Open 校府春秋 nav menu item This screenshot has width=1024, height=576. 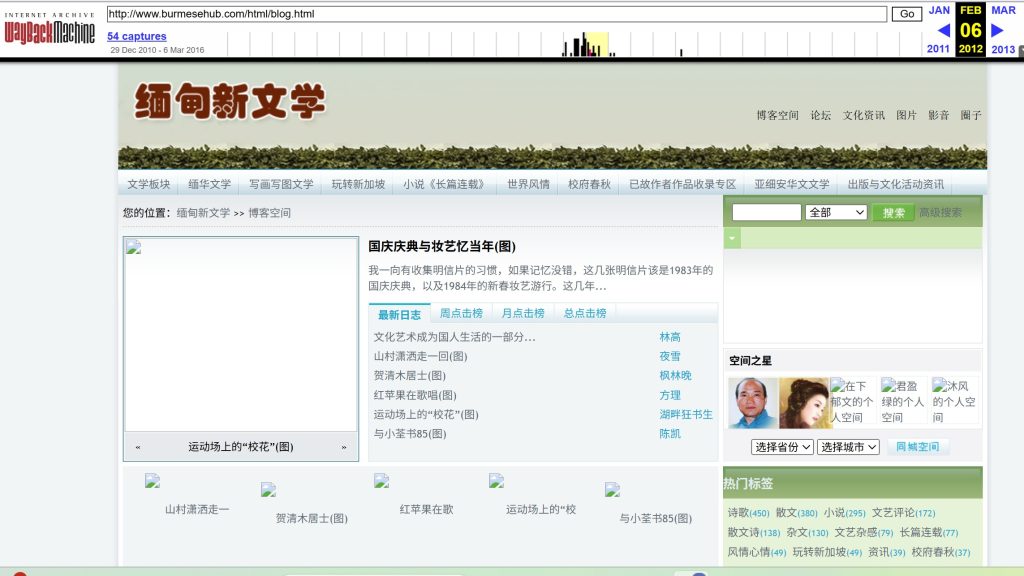click(589, 184)
